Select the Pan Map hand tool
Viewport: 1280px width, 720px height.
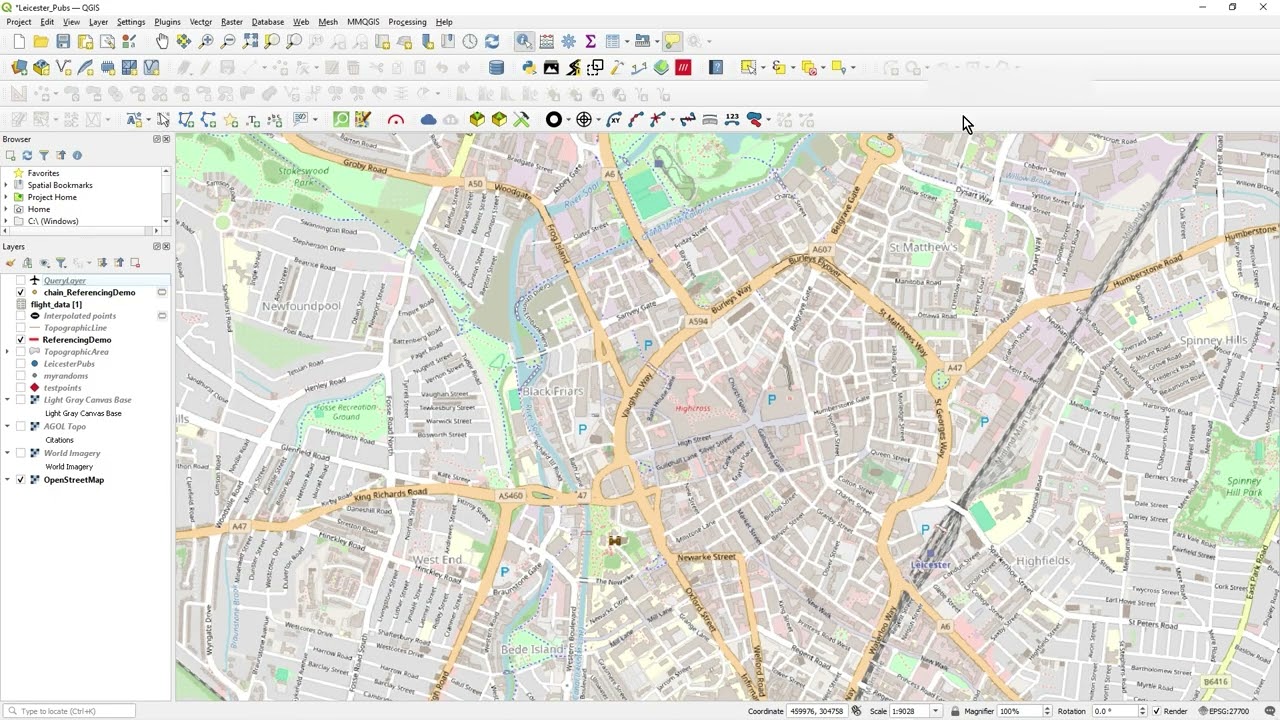162,41
